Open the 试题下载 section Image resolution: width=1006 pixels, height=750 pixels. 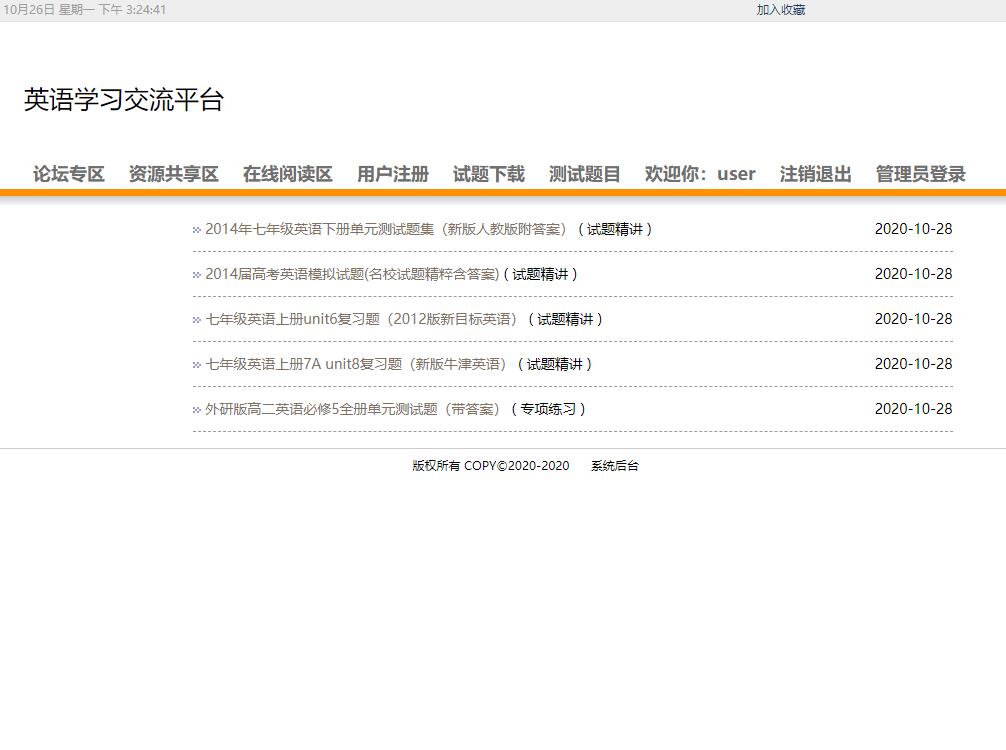point(488,173)
